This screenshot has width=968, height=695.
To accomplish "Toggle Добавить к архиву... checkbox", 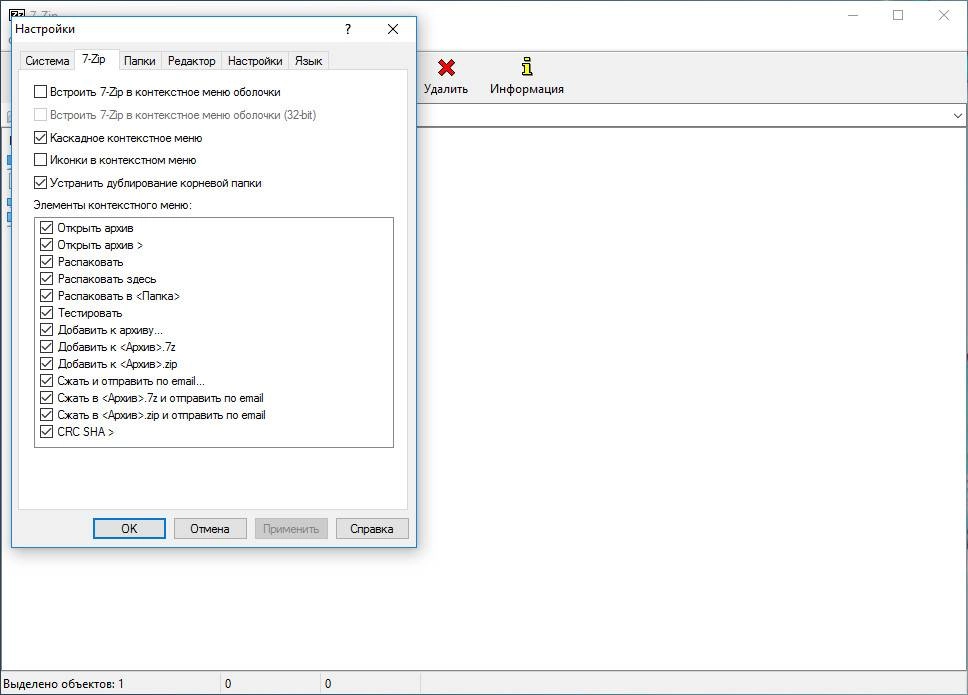I will [x=46, y=330].
